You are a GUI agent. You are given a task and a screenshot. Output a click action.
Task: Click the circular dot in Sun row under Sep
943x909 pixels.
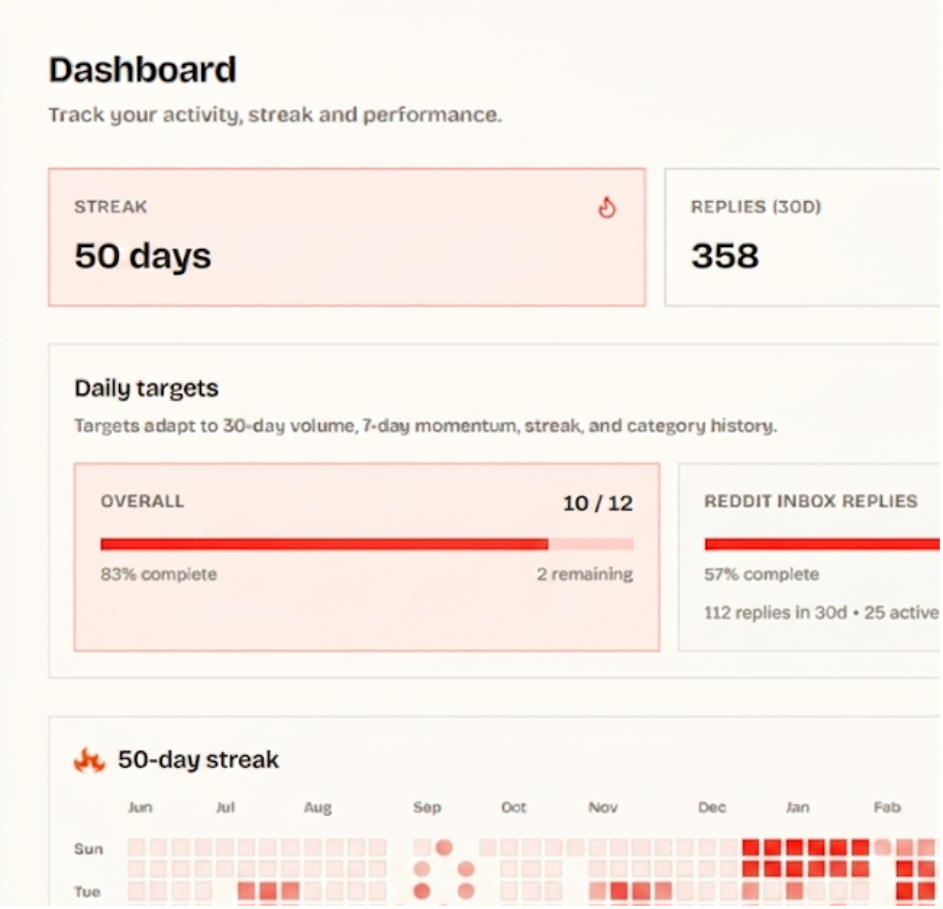pos(444,848)
